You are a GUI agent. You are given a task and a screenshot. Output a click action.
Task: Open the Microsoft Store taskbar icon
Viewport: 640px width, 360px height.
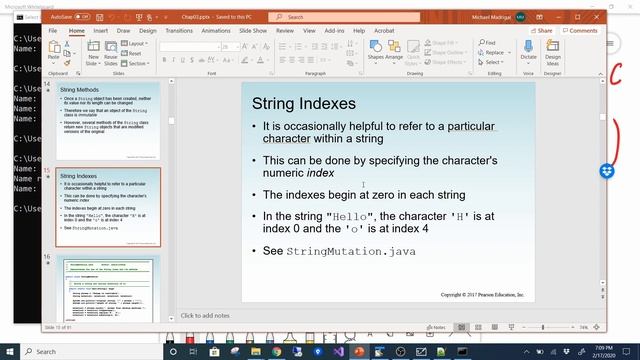coord(214,351)
